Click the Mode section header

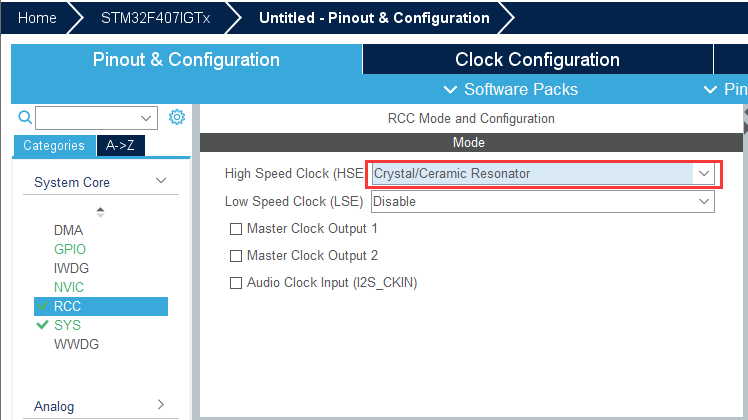[x=471, y=142]
